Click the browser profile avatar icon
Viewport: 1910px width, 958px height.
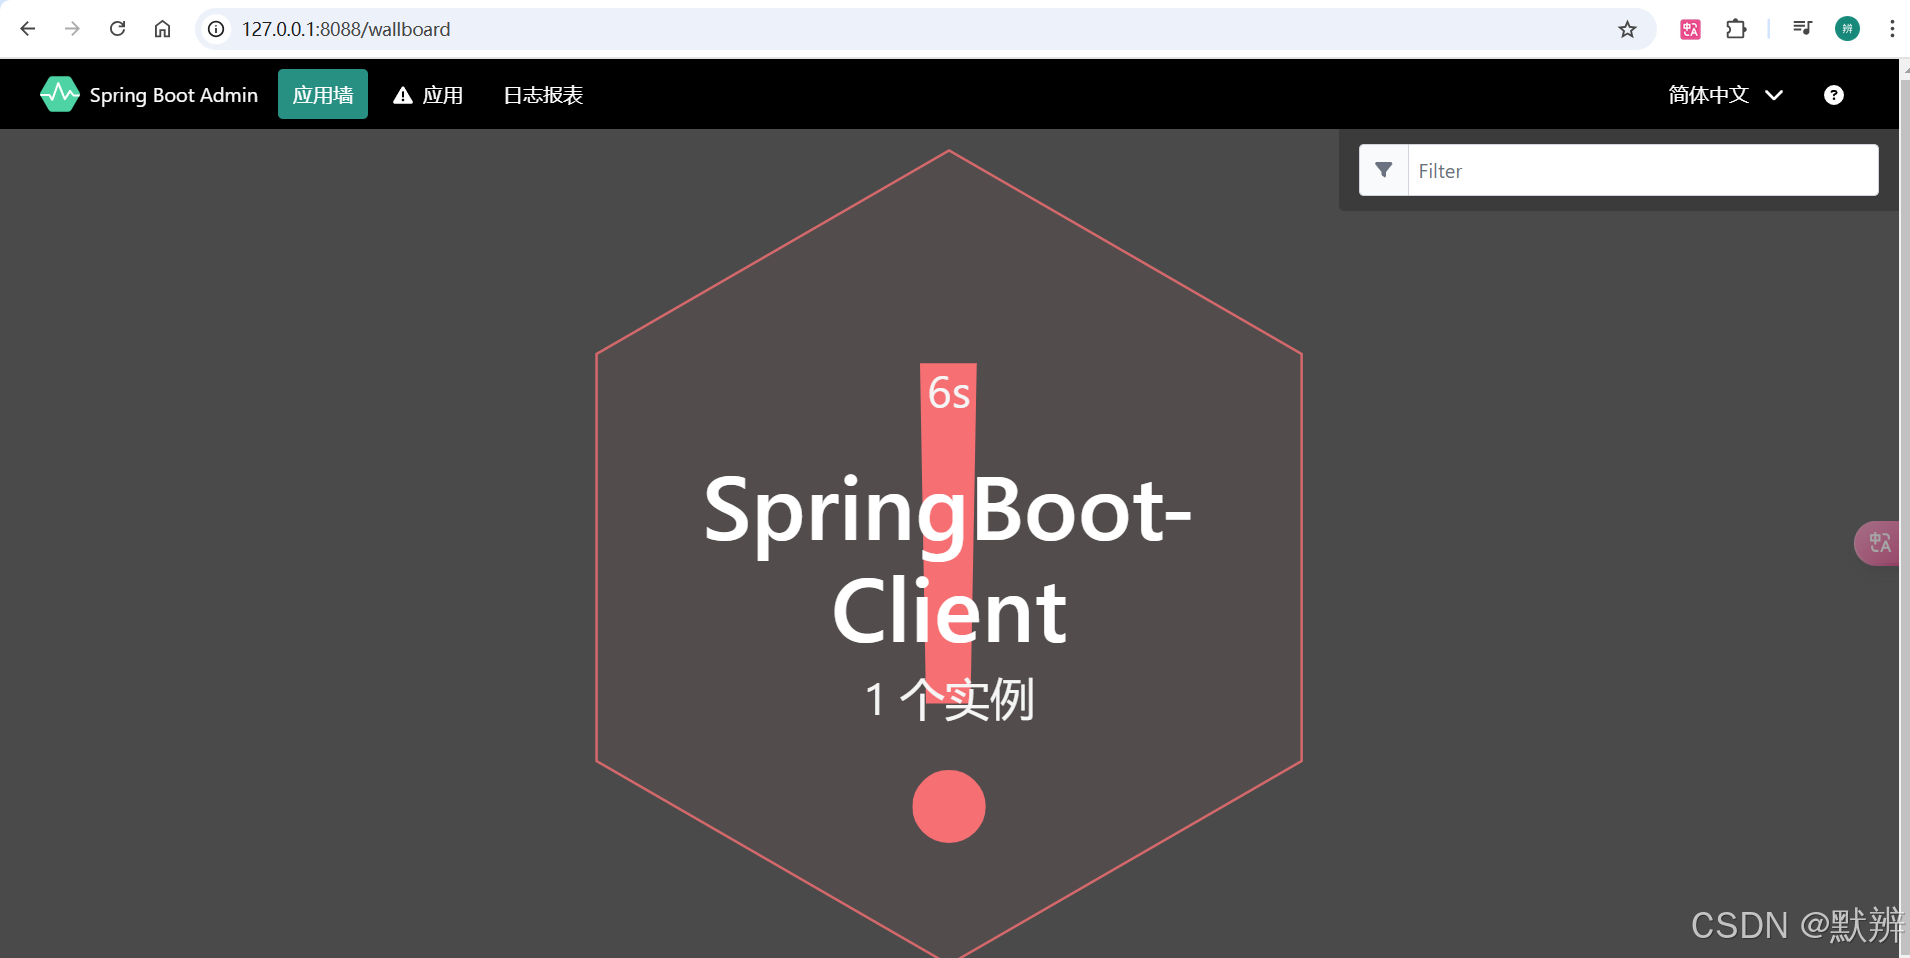point(1847,29)
